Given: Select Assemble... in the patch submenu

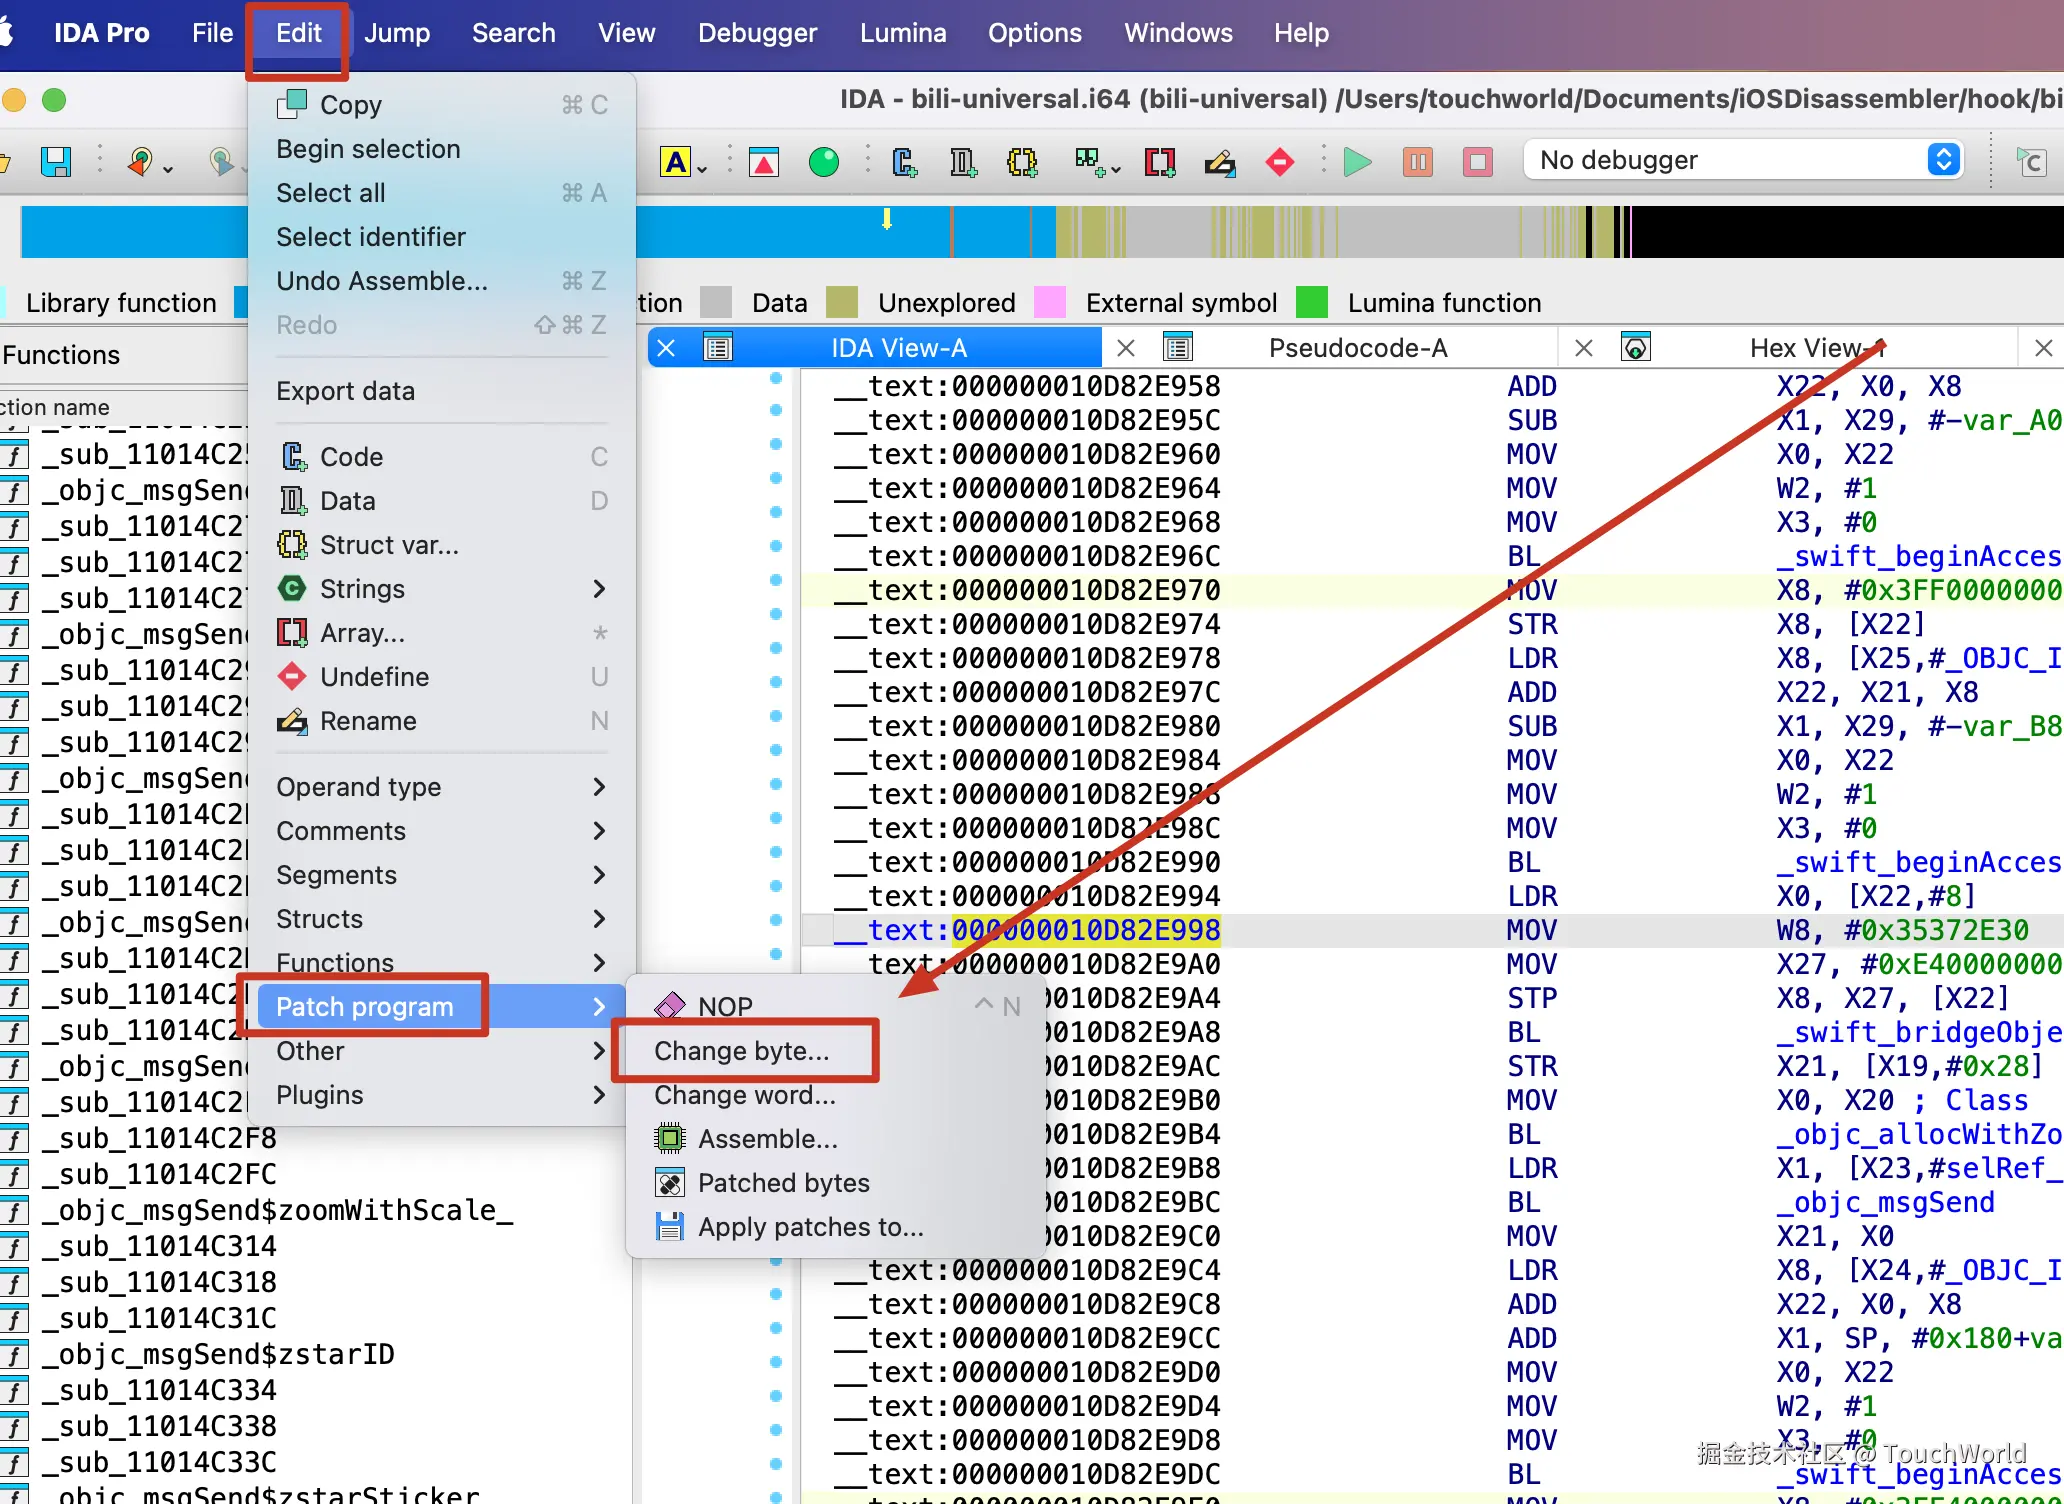Looking at the screenshot, I should coord(767,1139).
